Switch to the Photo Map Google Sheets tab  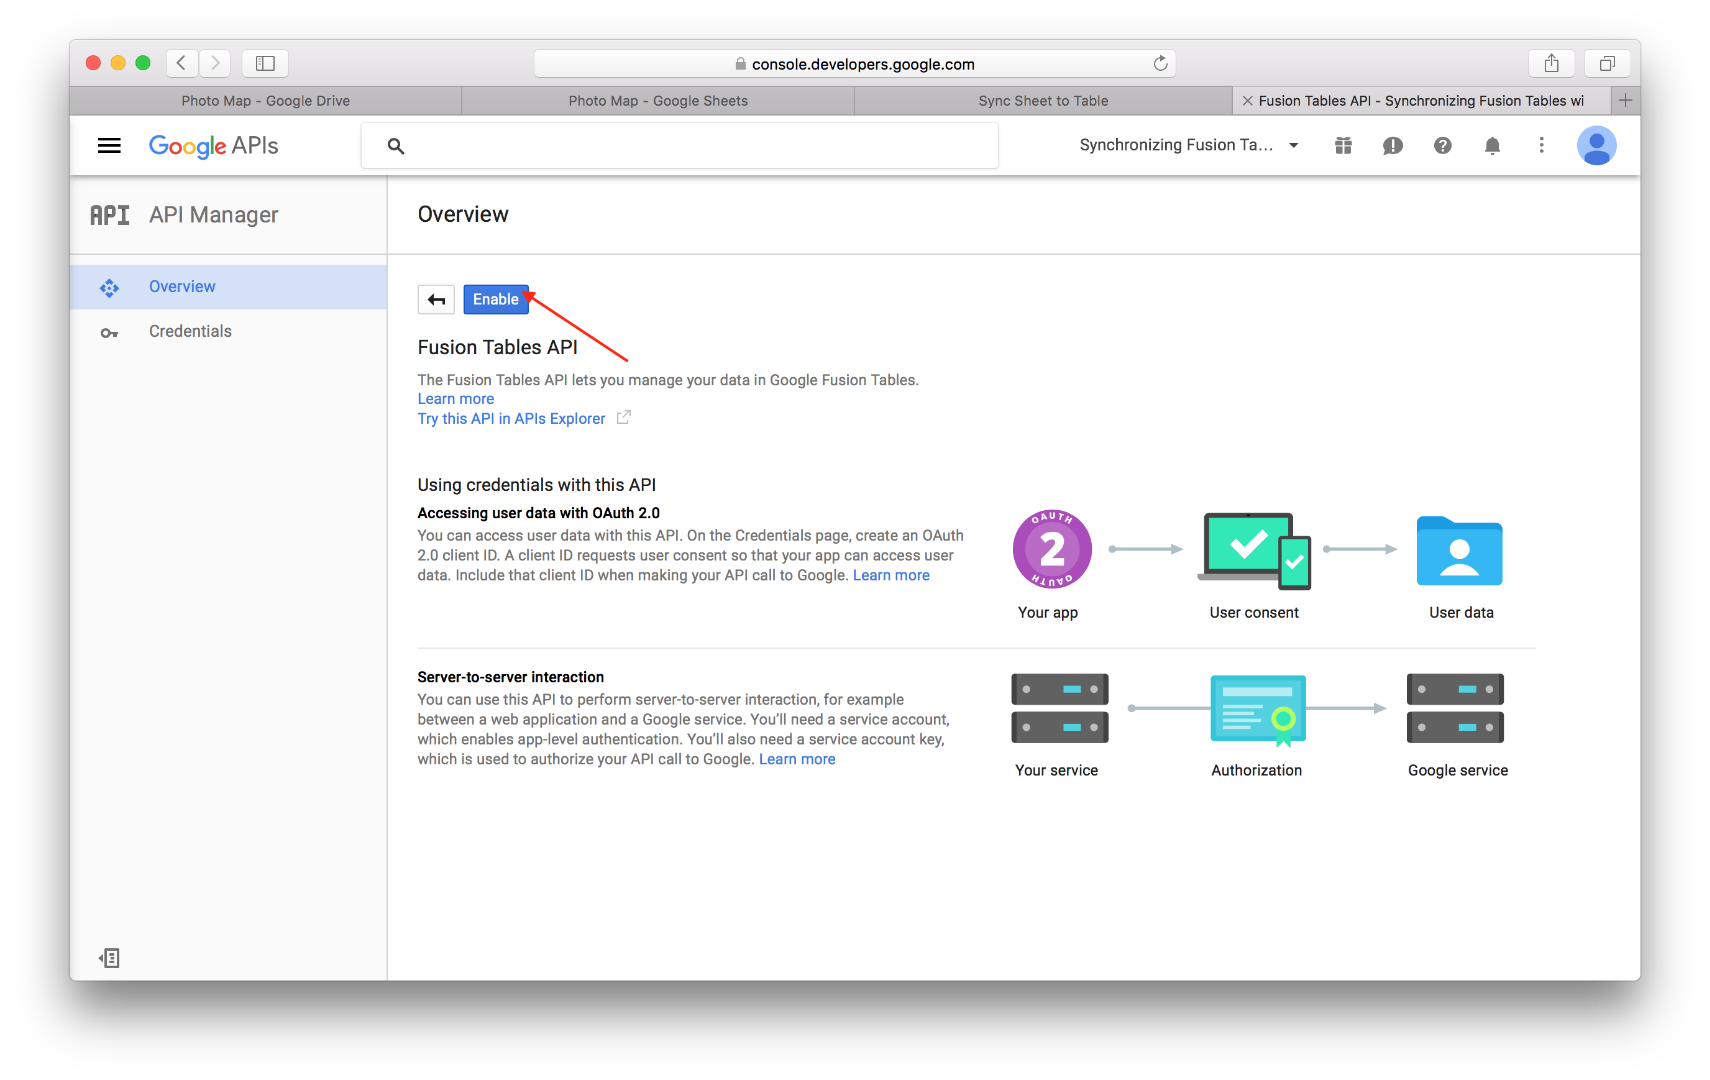[x=657, y=100]
